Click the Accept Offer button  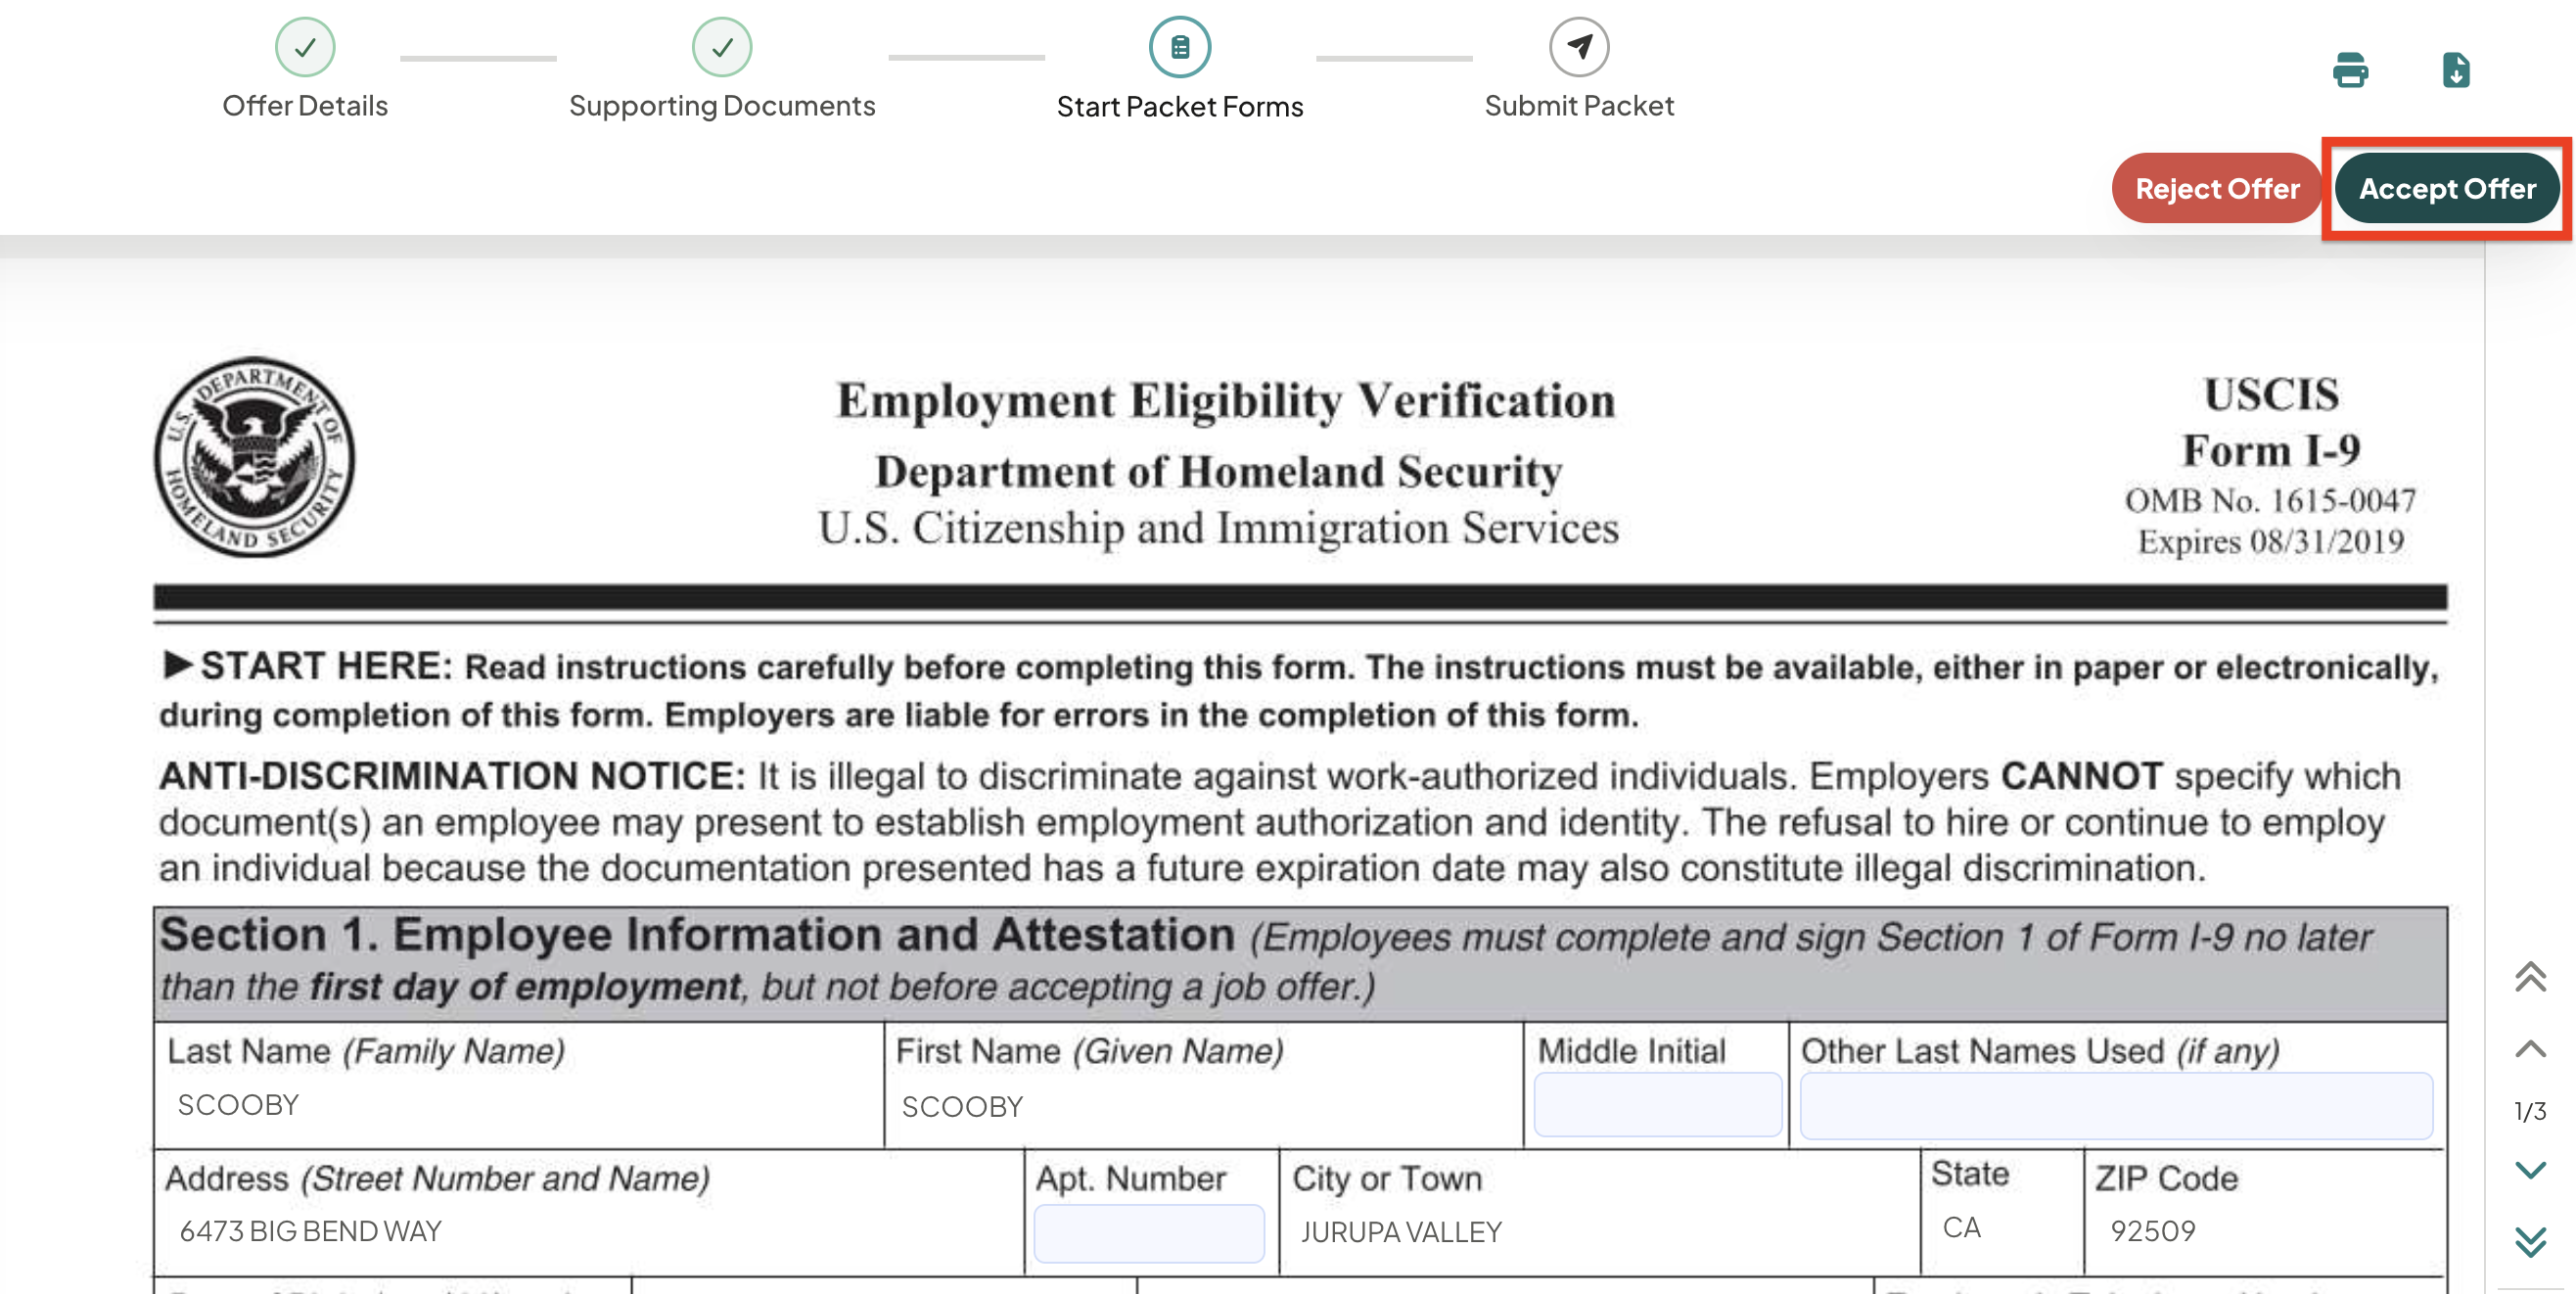pyautogui.click(x=2447, y=188)
